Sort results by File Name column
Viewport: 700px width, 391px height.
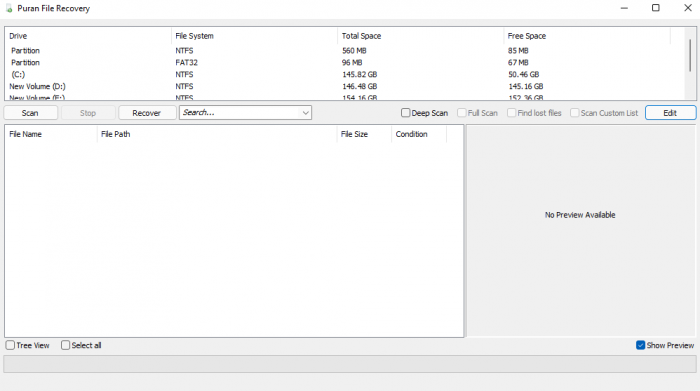(x=51, y=134)
